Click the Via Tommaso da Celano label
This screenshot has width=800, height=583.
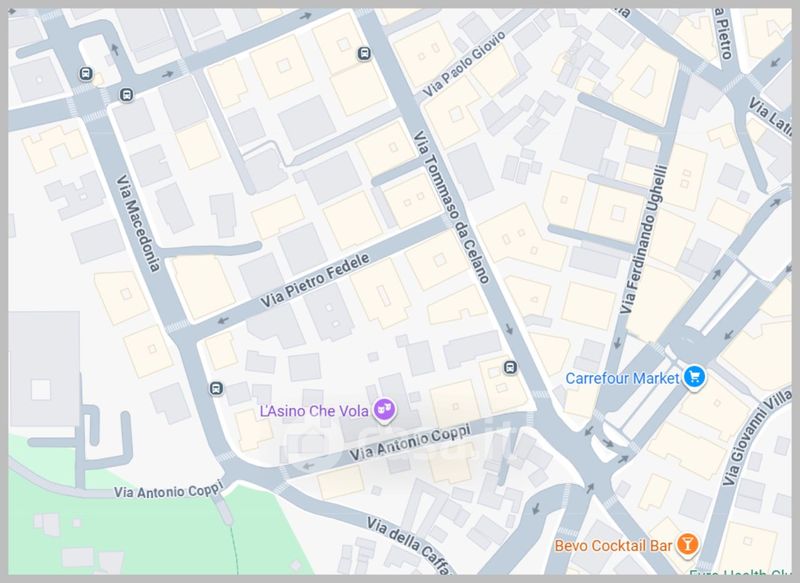click(451, 207)
